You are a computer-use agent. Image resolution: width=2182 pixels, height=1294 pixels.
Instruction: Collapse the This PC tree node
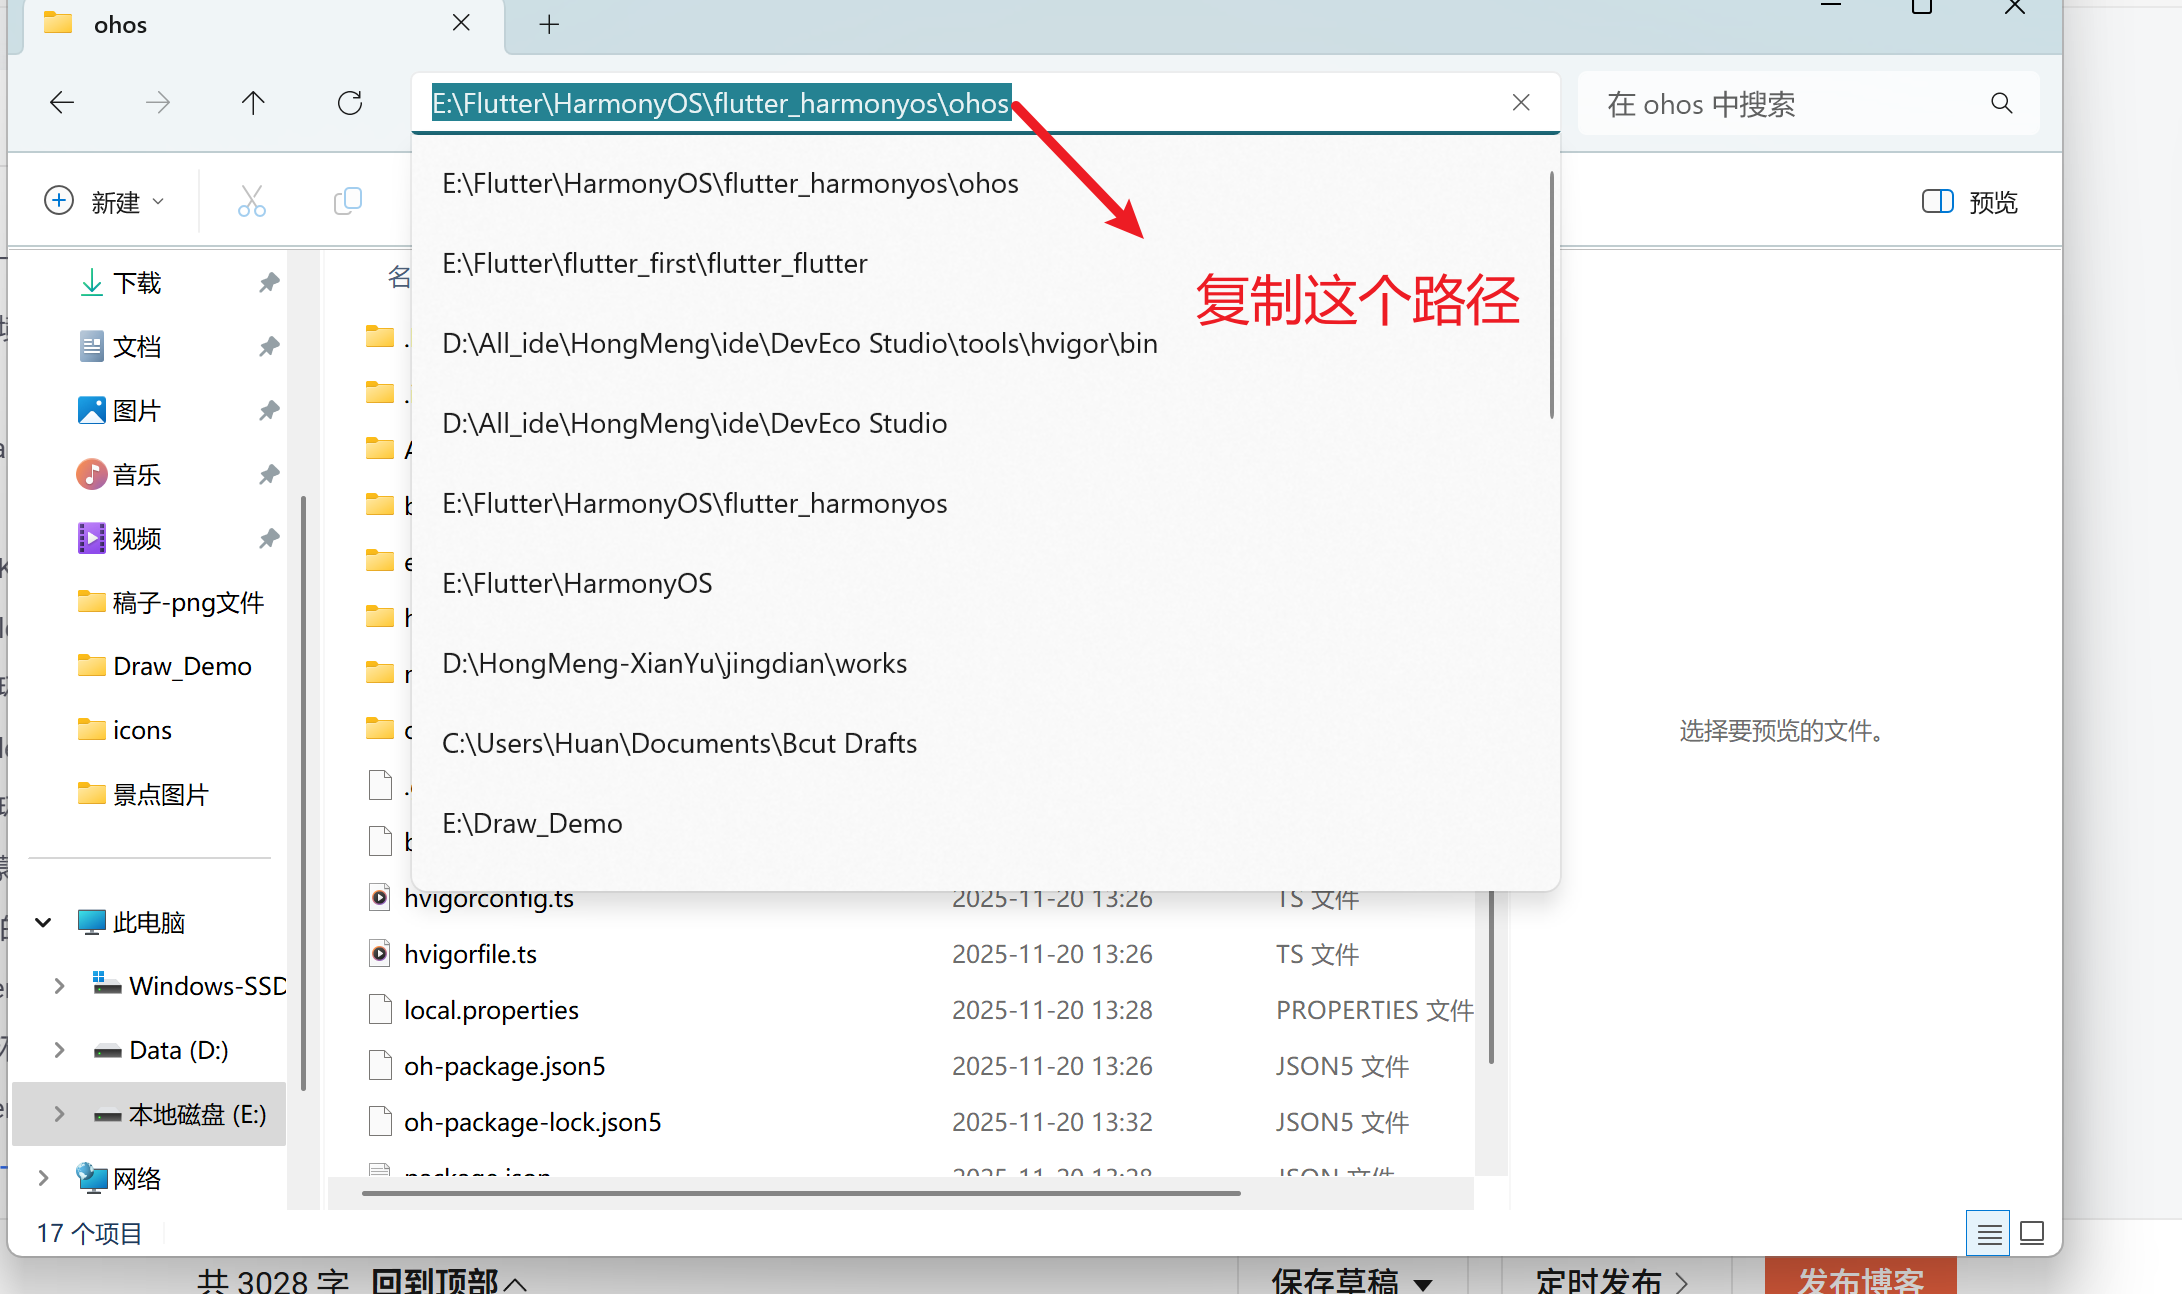click(43, 922)
